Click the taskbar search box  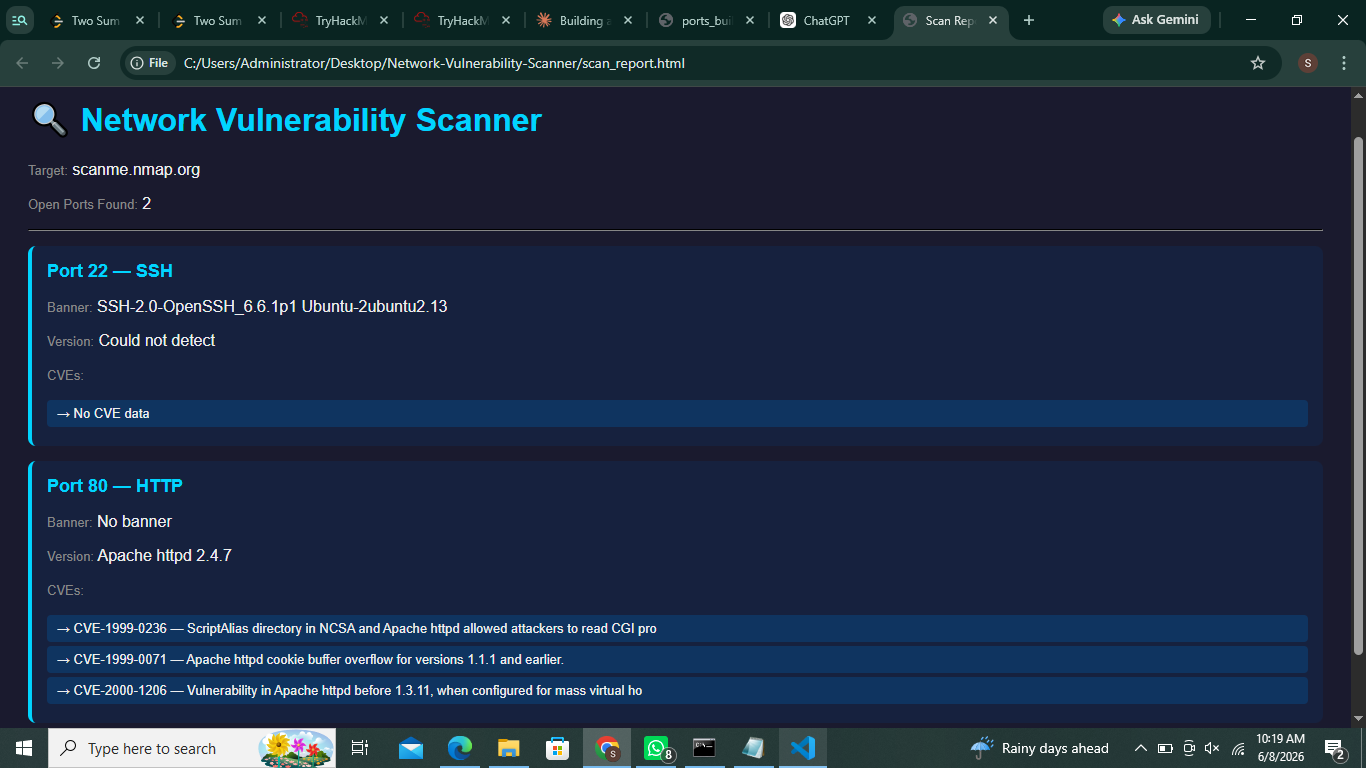pos(192,748)
